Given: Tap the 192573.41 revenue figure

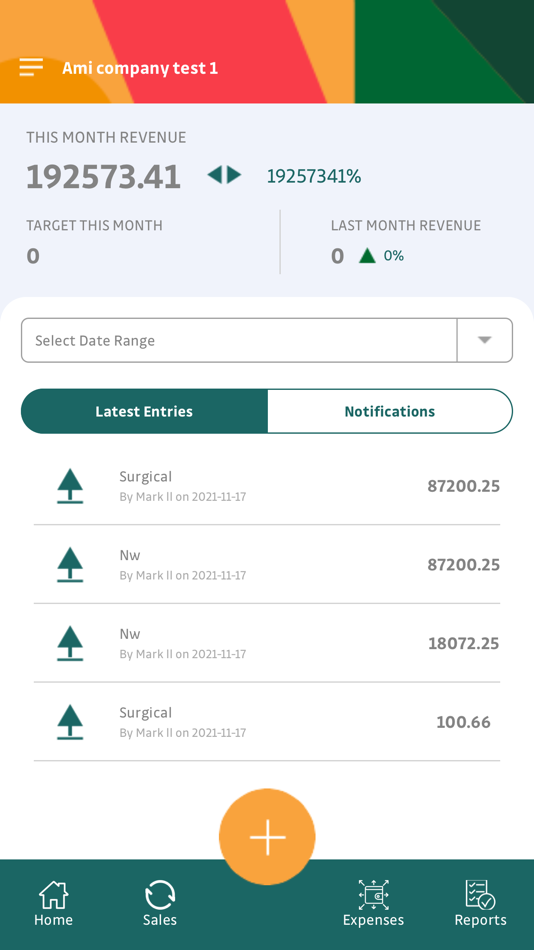Looking at the screenshot, I should [104, 177].
